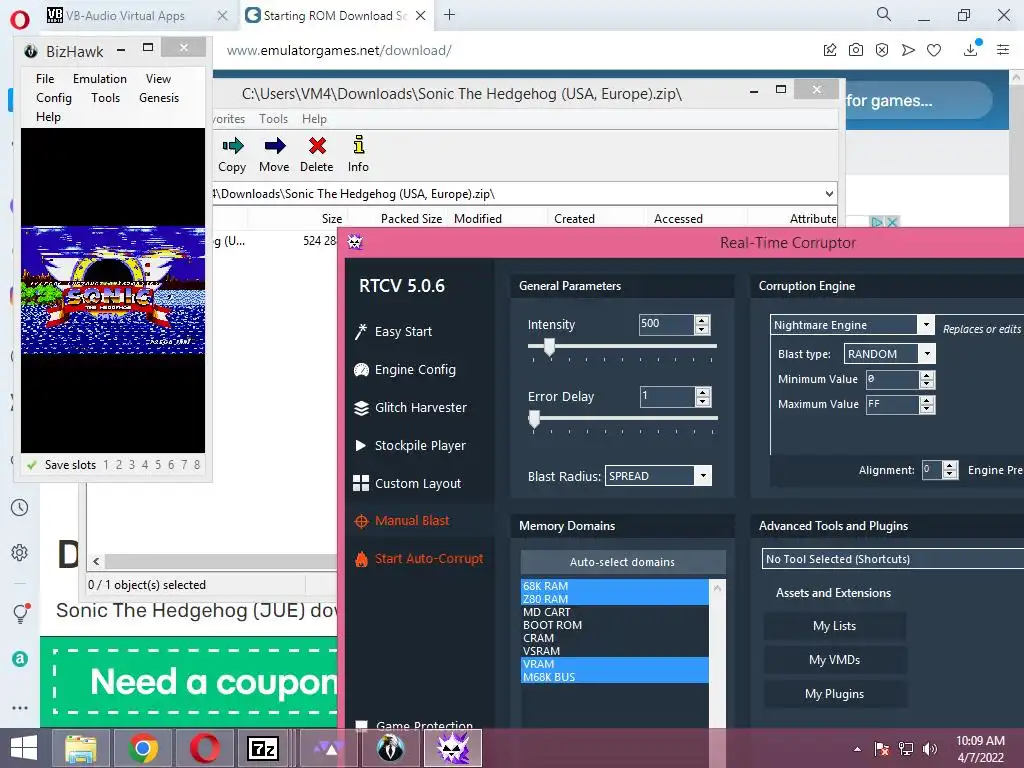The height and width of the screenshot is (768, 1024).
Task: Open My VMDs button
Action: (x=834, y=660)
